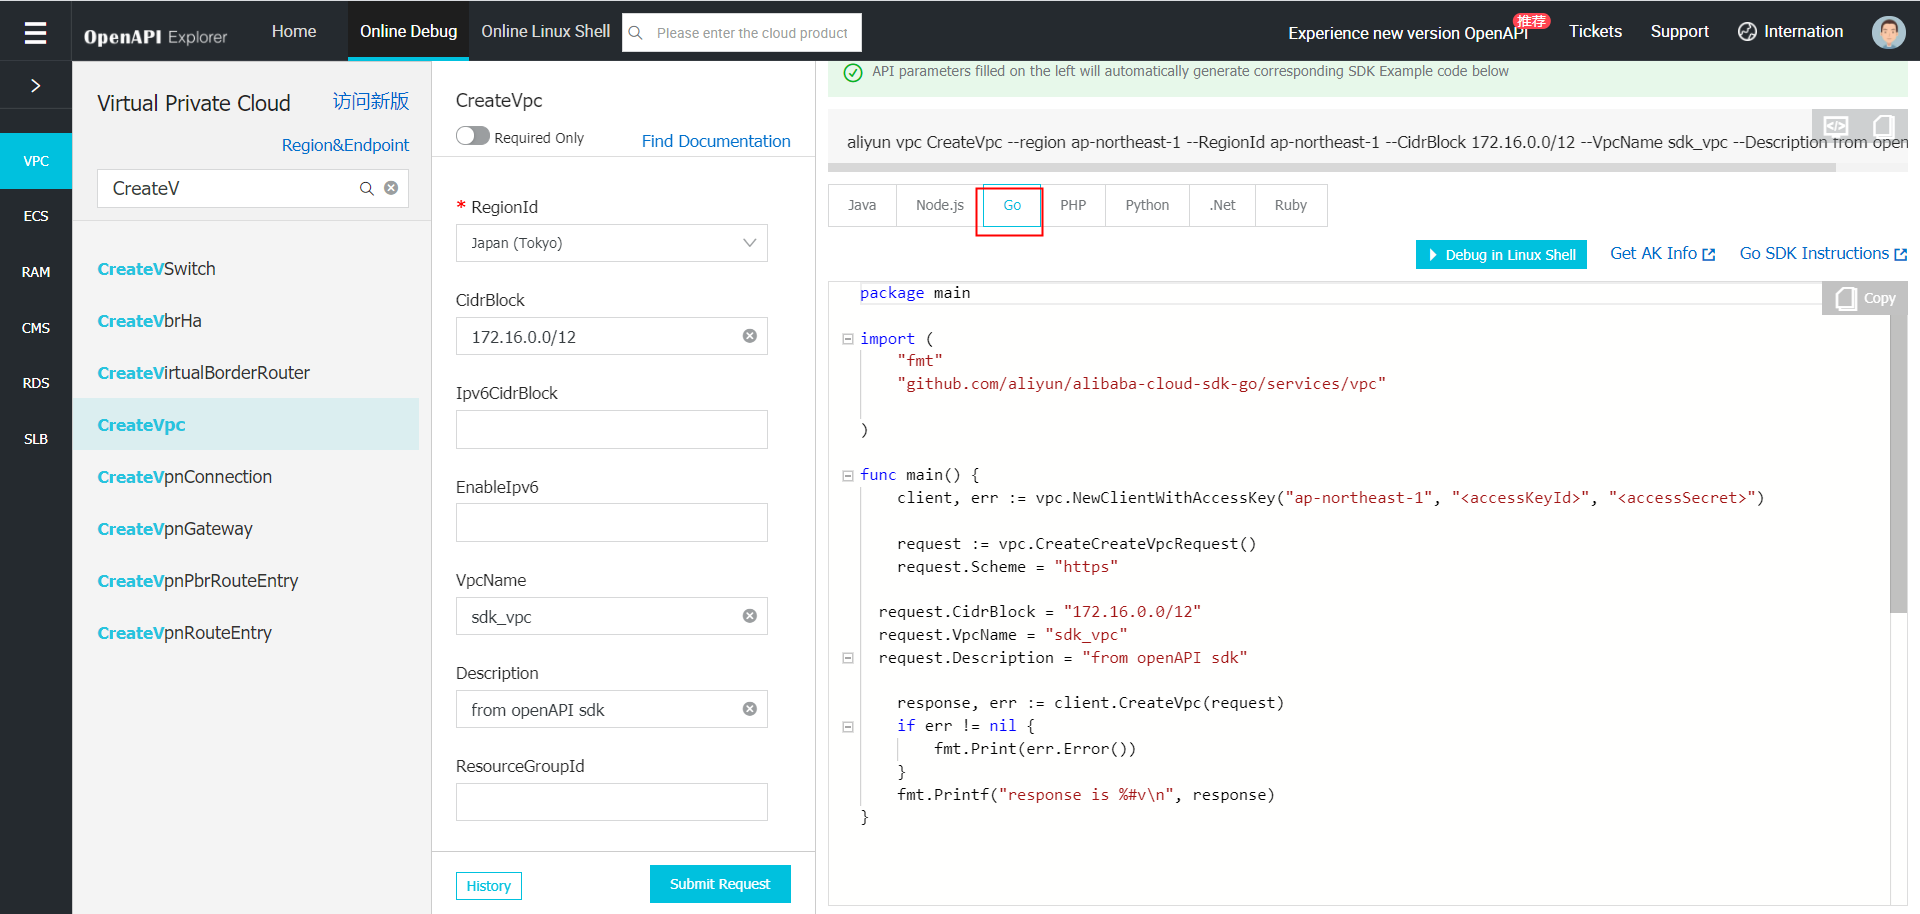Click the code panel vertical scrollbar
1920x914 pixels.
(1898, 464)
